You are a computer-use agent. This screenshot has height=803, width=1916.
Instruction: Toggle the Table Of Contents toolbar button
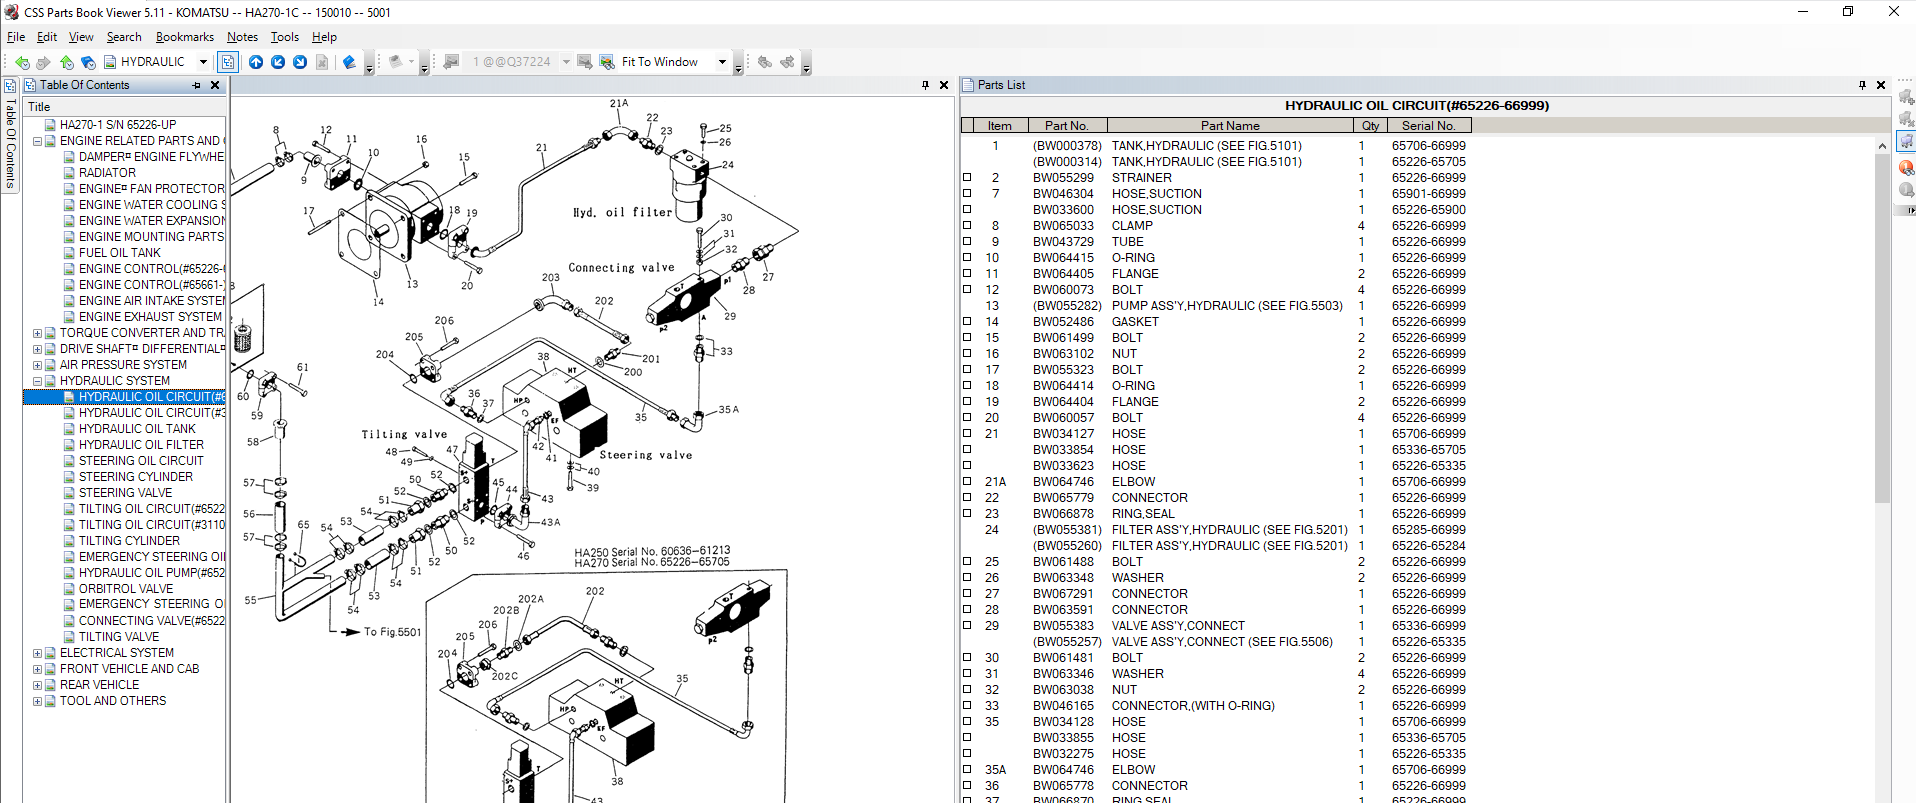[228, 62]
